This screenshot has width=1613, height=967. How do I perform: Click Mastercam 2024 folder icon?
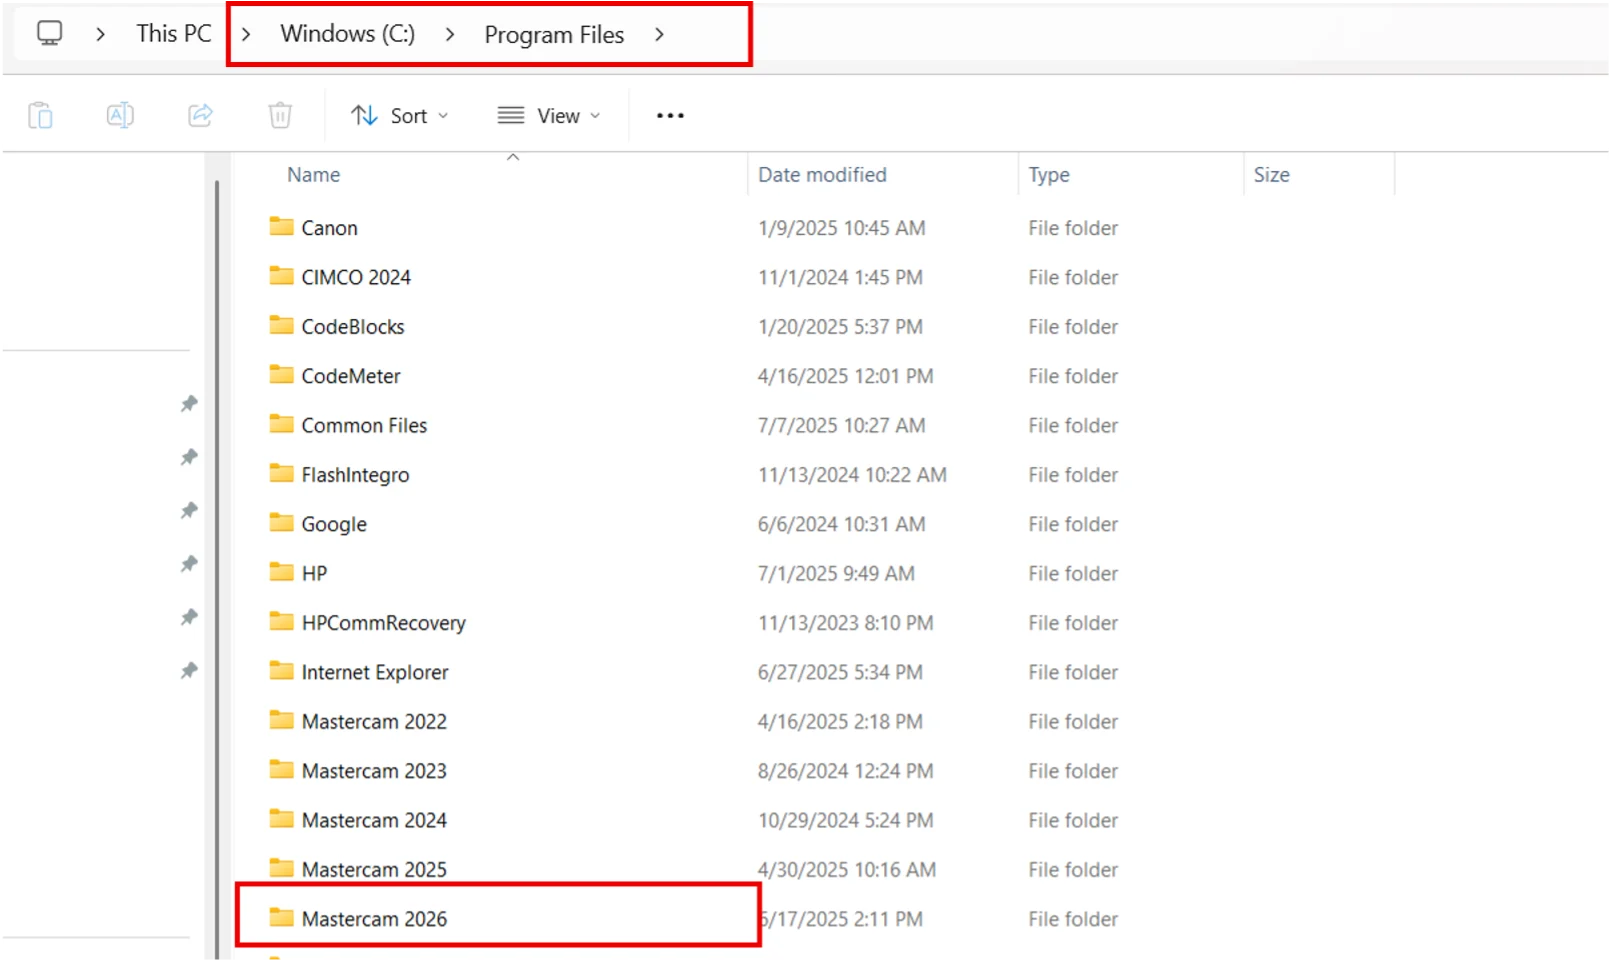pyautogui.click(x=281, y=818)
